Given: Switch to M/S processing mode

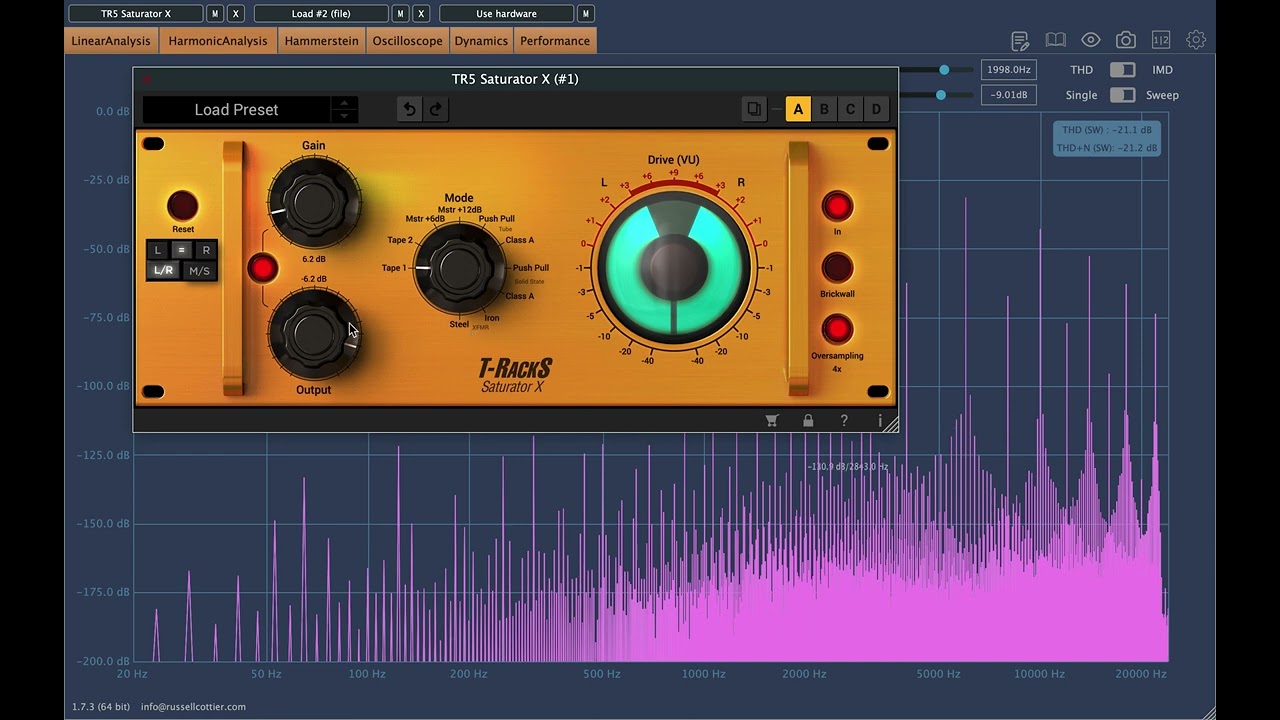Looking at the screenshot, I should pos(199,271).
